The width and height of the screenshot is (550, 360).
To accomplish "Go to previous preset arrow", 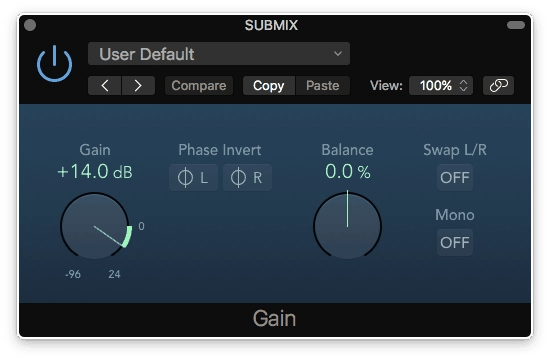I will click(x=105, y=85).
